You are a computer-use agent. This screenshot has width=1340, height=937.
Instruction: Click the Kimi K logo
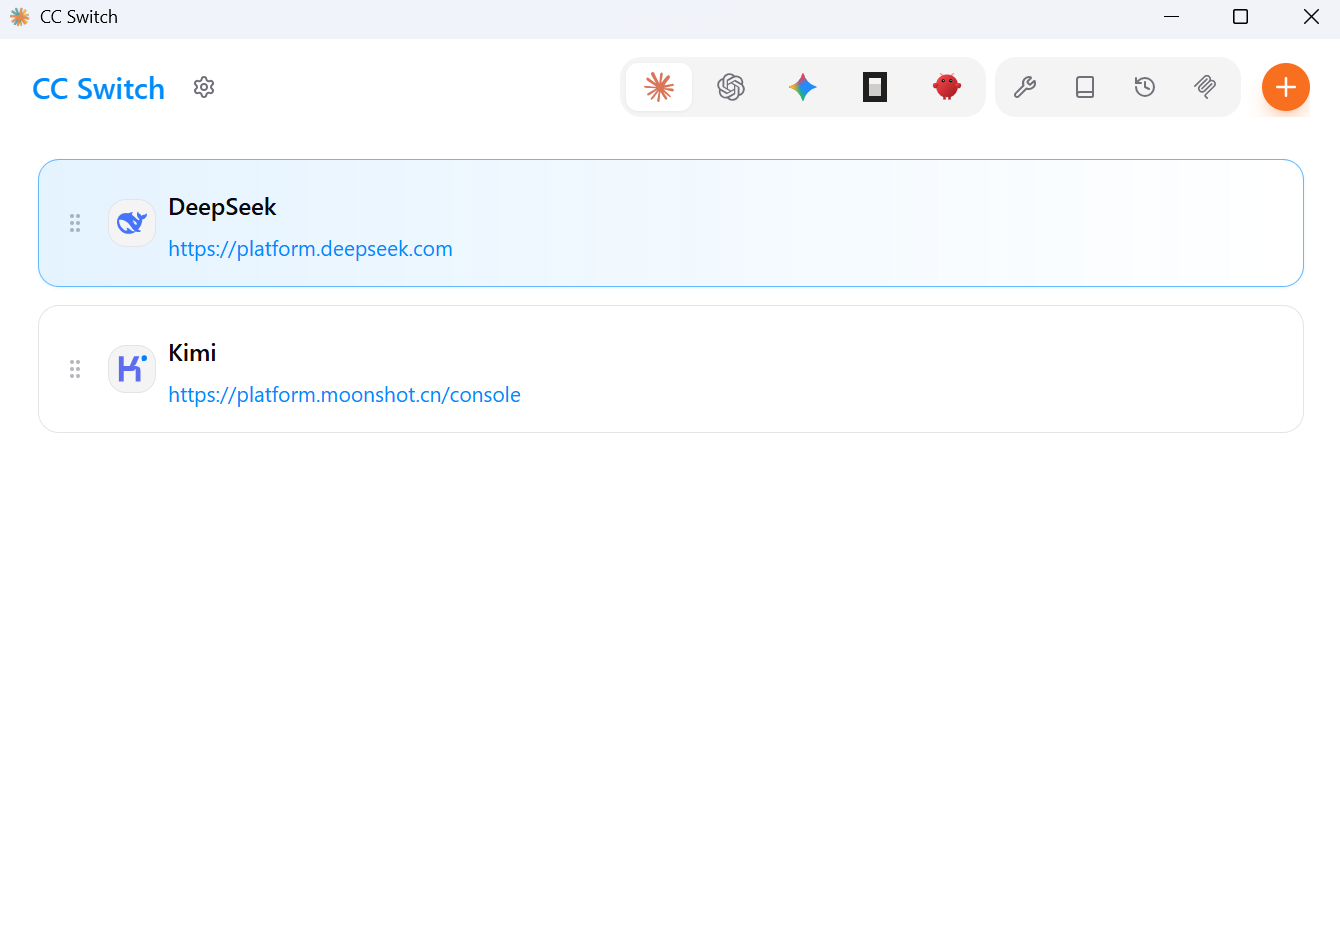[132, 369]
